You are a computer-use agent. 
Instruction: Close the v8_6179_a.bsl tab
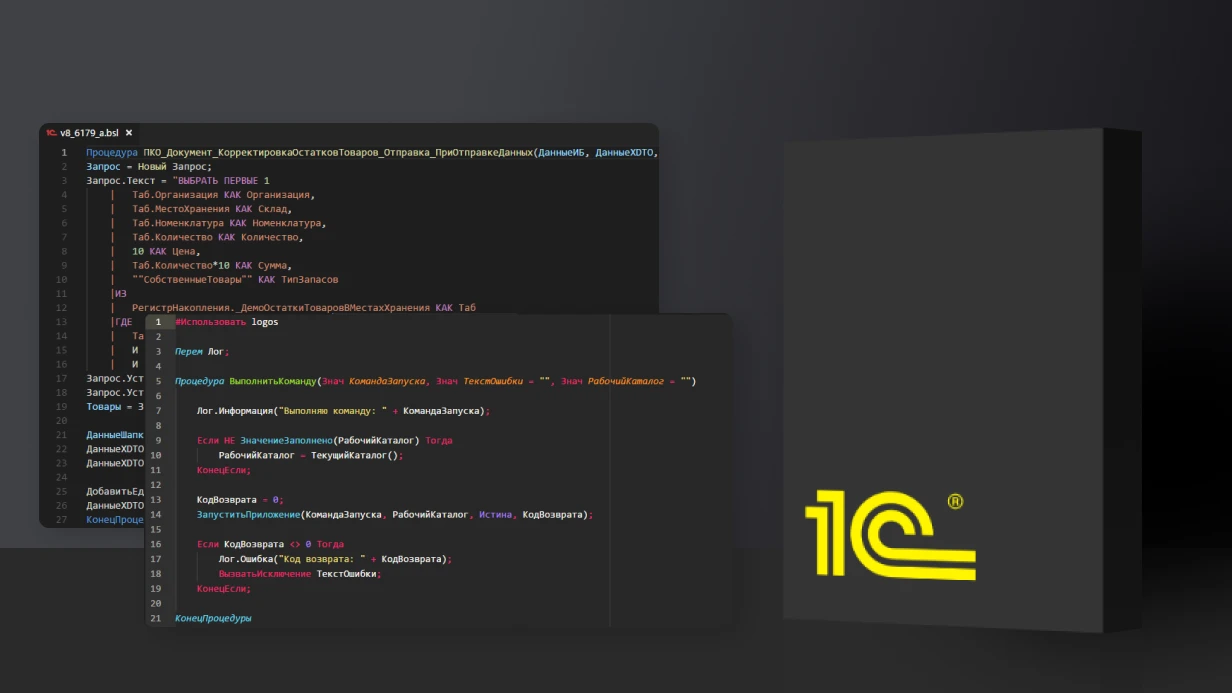tap(127, 131)
